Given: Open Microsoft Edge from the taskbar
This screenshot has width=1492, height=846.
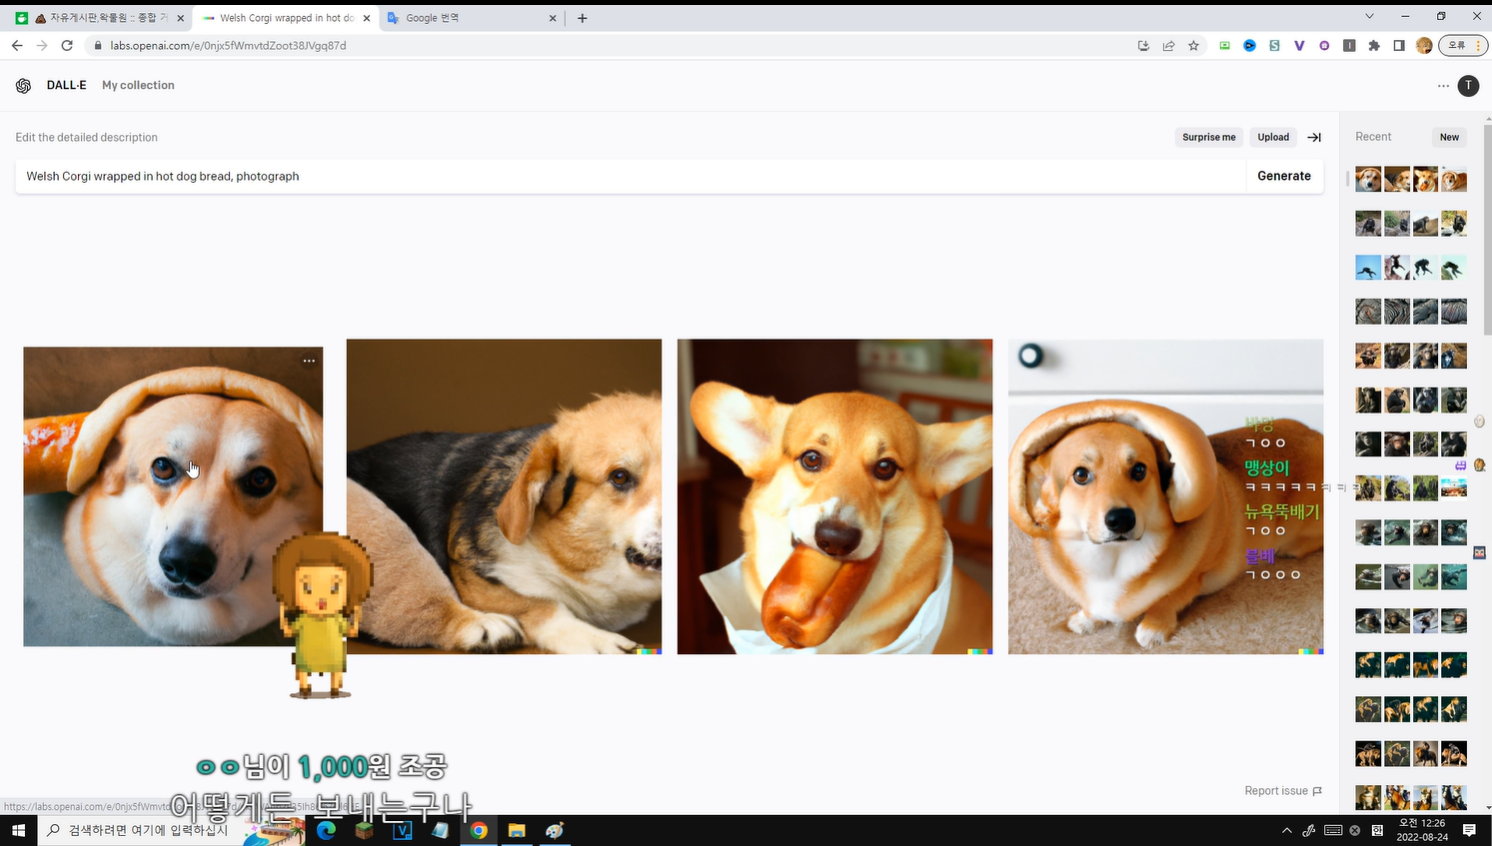Looking at the screenshot, I should 326,831.
